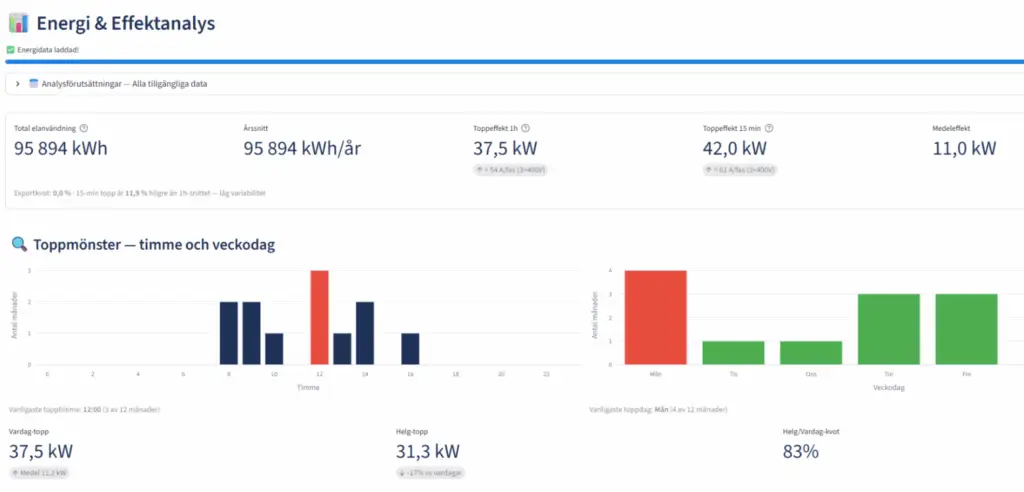Image resolution: width=1024 pixels, height=492 pixels.
Task: Click the blue loading progress bar
Action: (512, 61)
